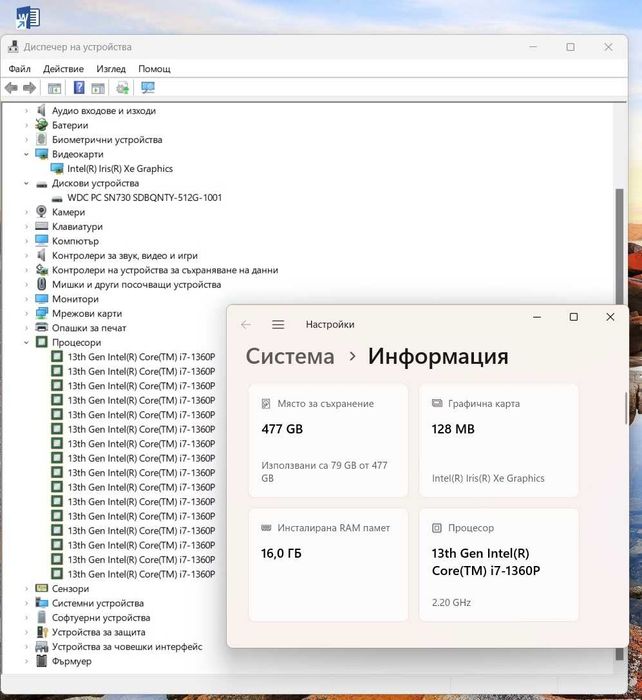Expand the Фърмуер category
642x700 pixels.
tap(26, 661)
